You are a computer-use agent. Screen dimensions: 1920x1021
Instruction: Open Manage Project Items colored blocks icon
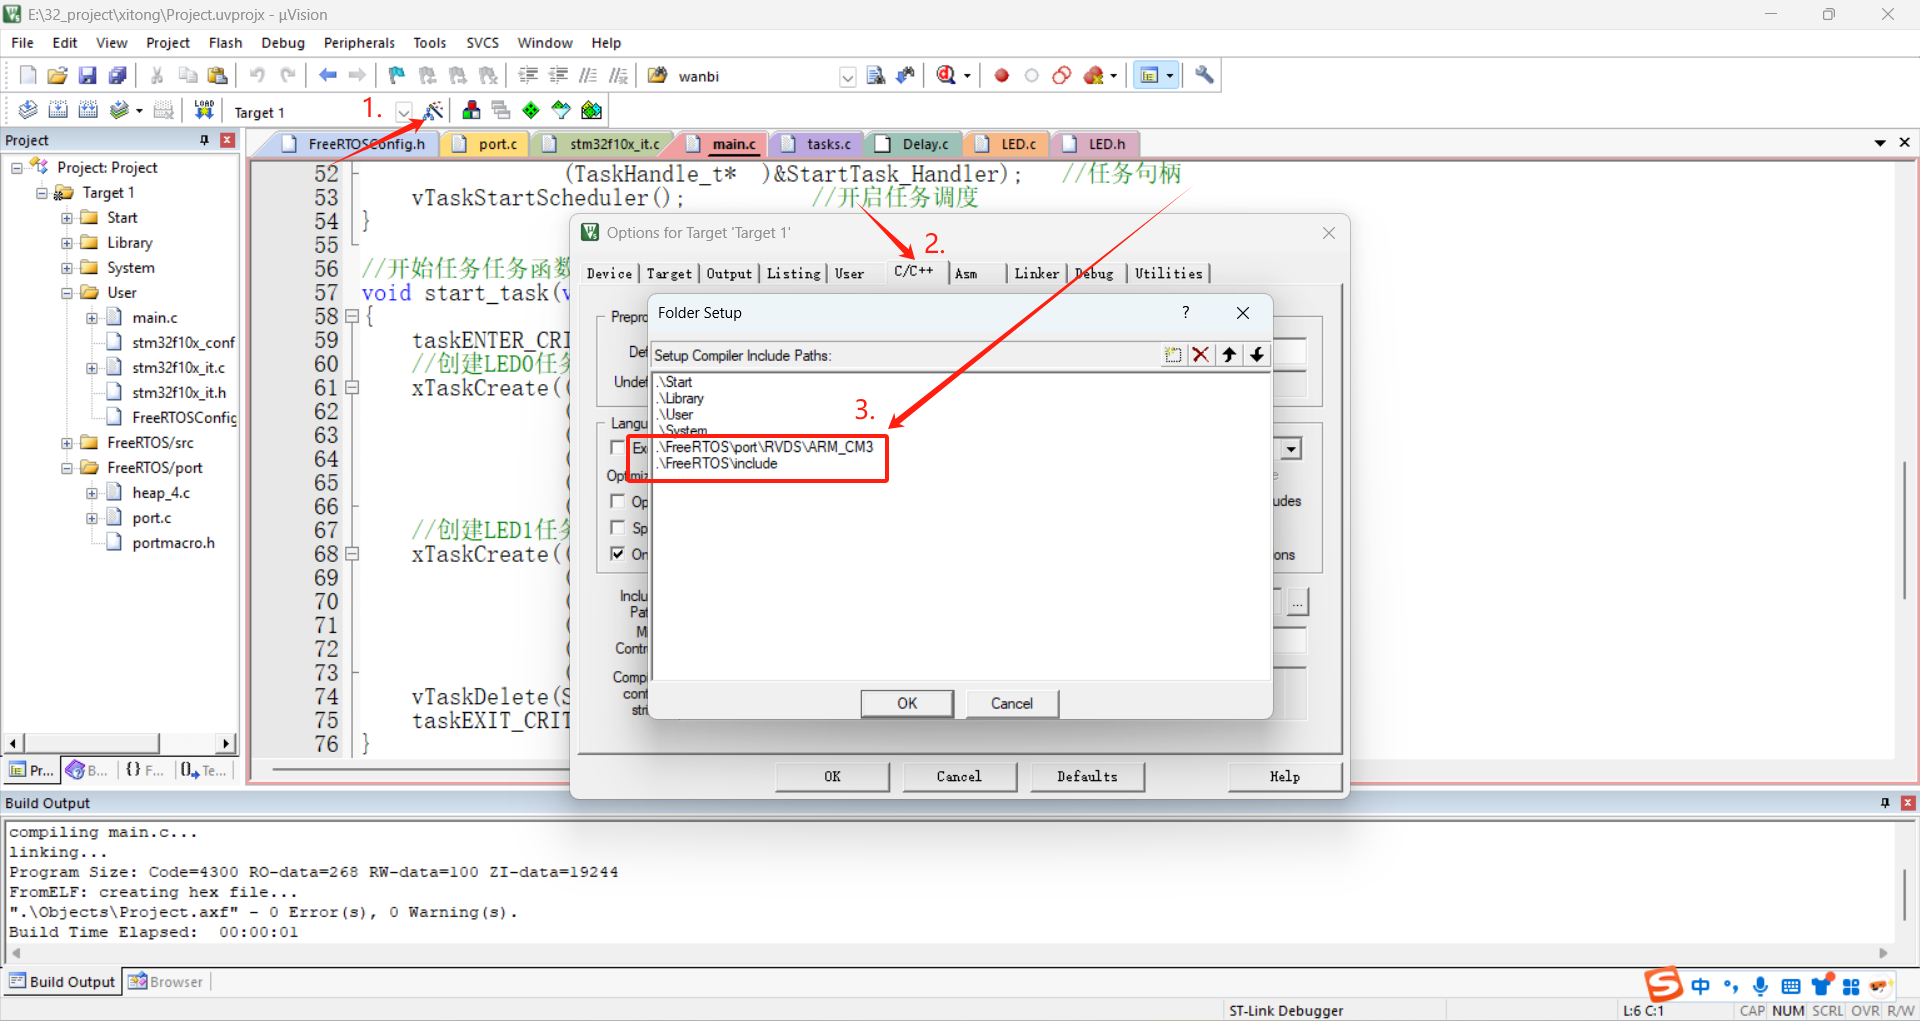(471, 110)
